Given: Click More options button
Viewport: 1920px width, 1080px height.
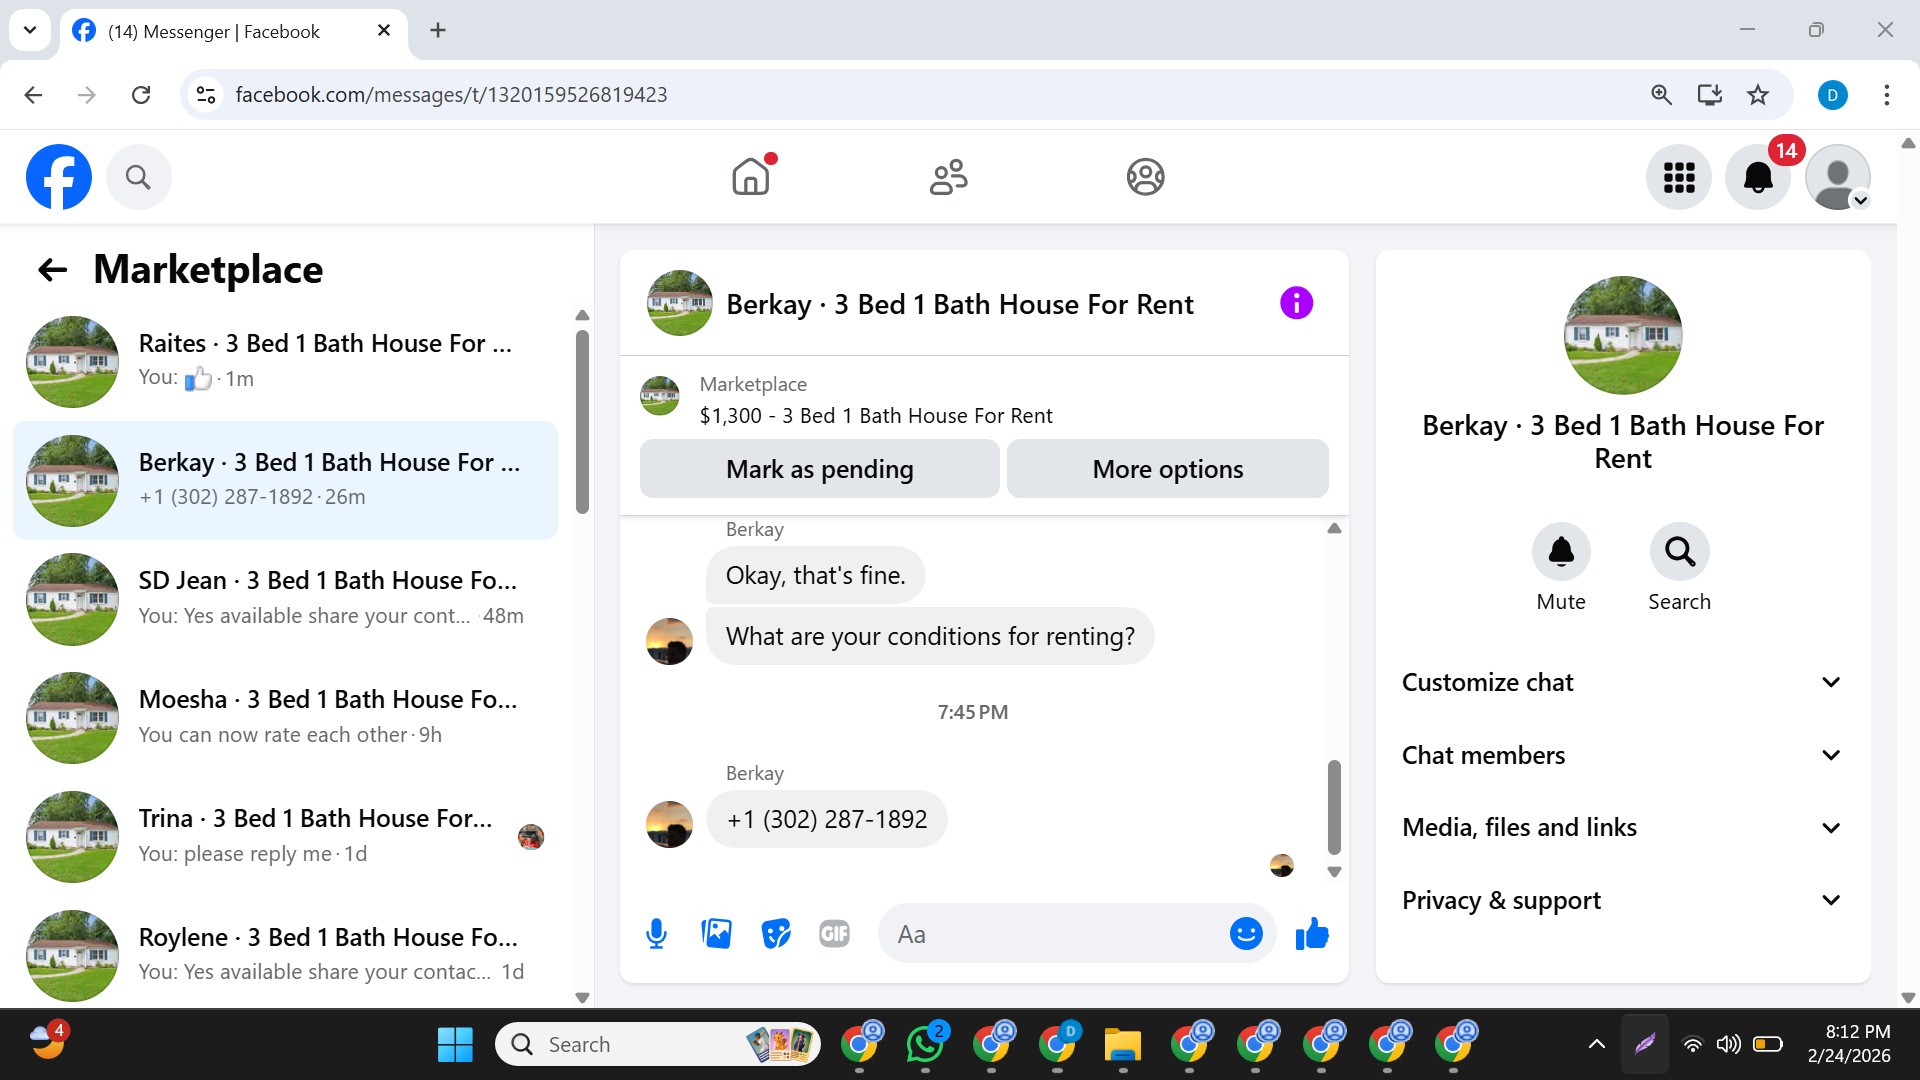Looking at the screenshot, I should click(x=1167, y=469).
